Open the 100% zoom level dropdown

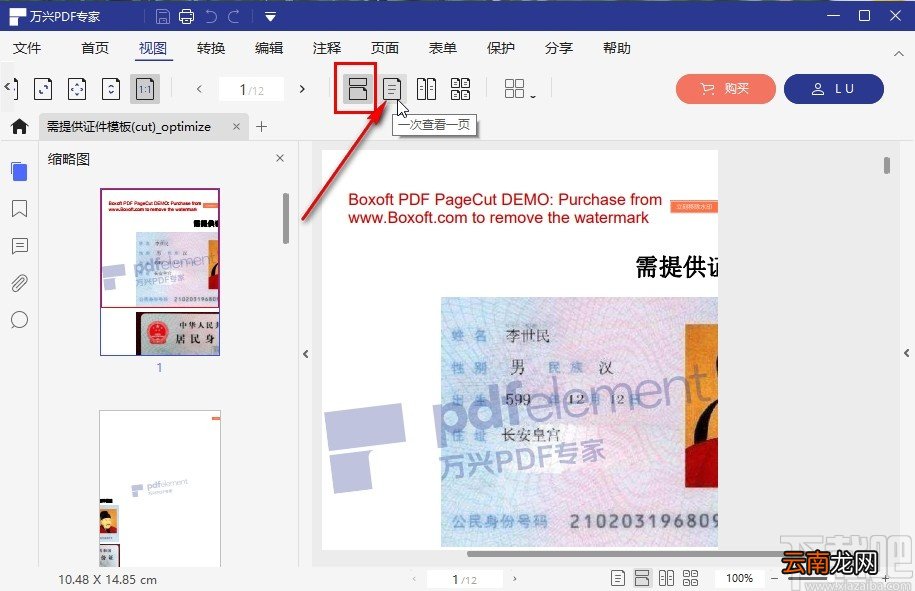739,578
